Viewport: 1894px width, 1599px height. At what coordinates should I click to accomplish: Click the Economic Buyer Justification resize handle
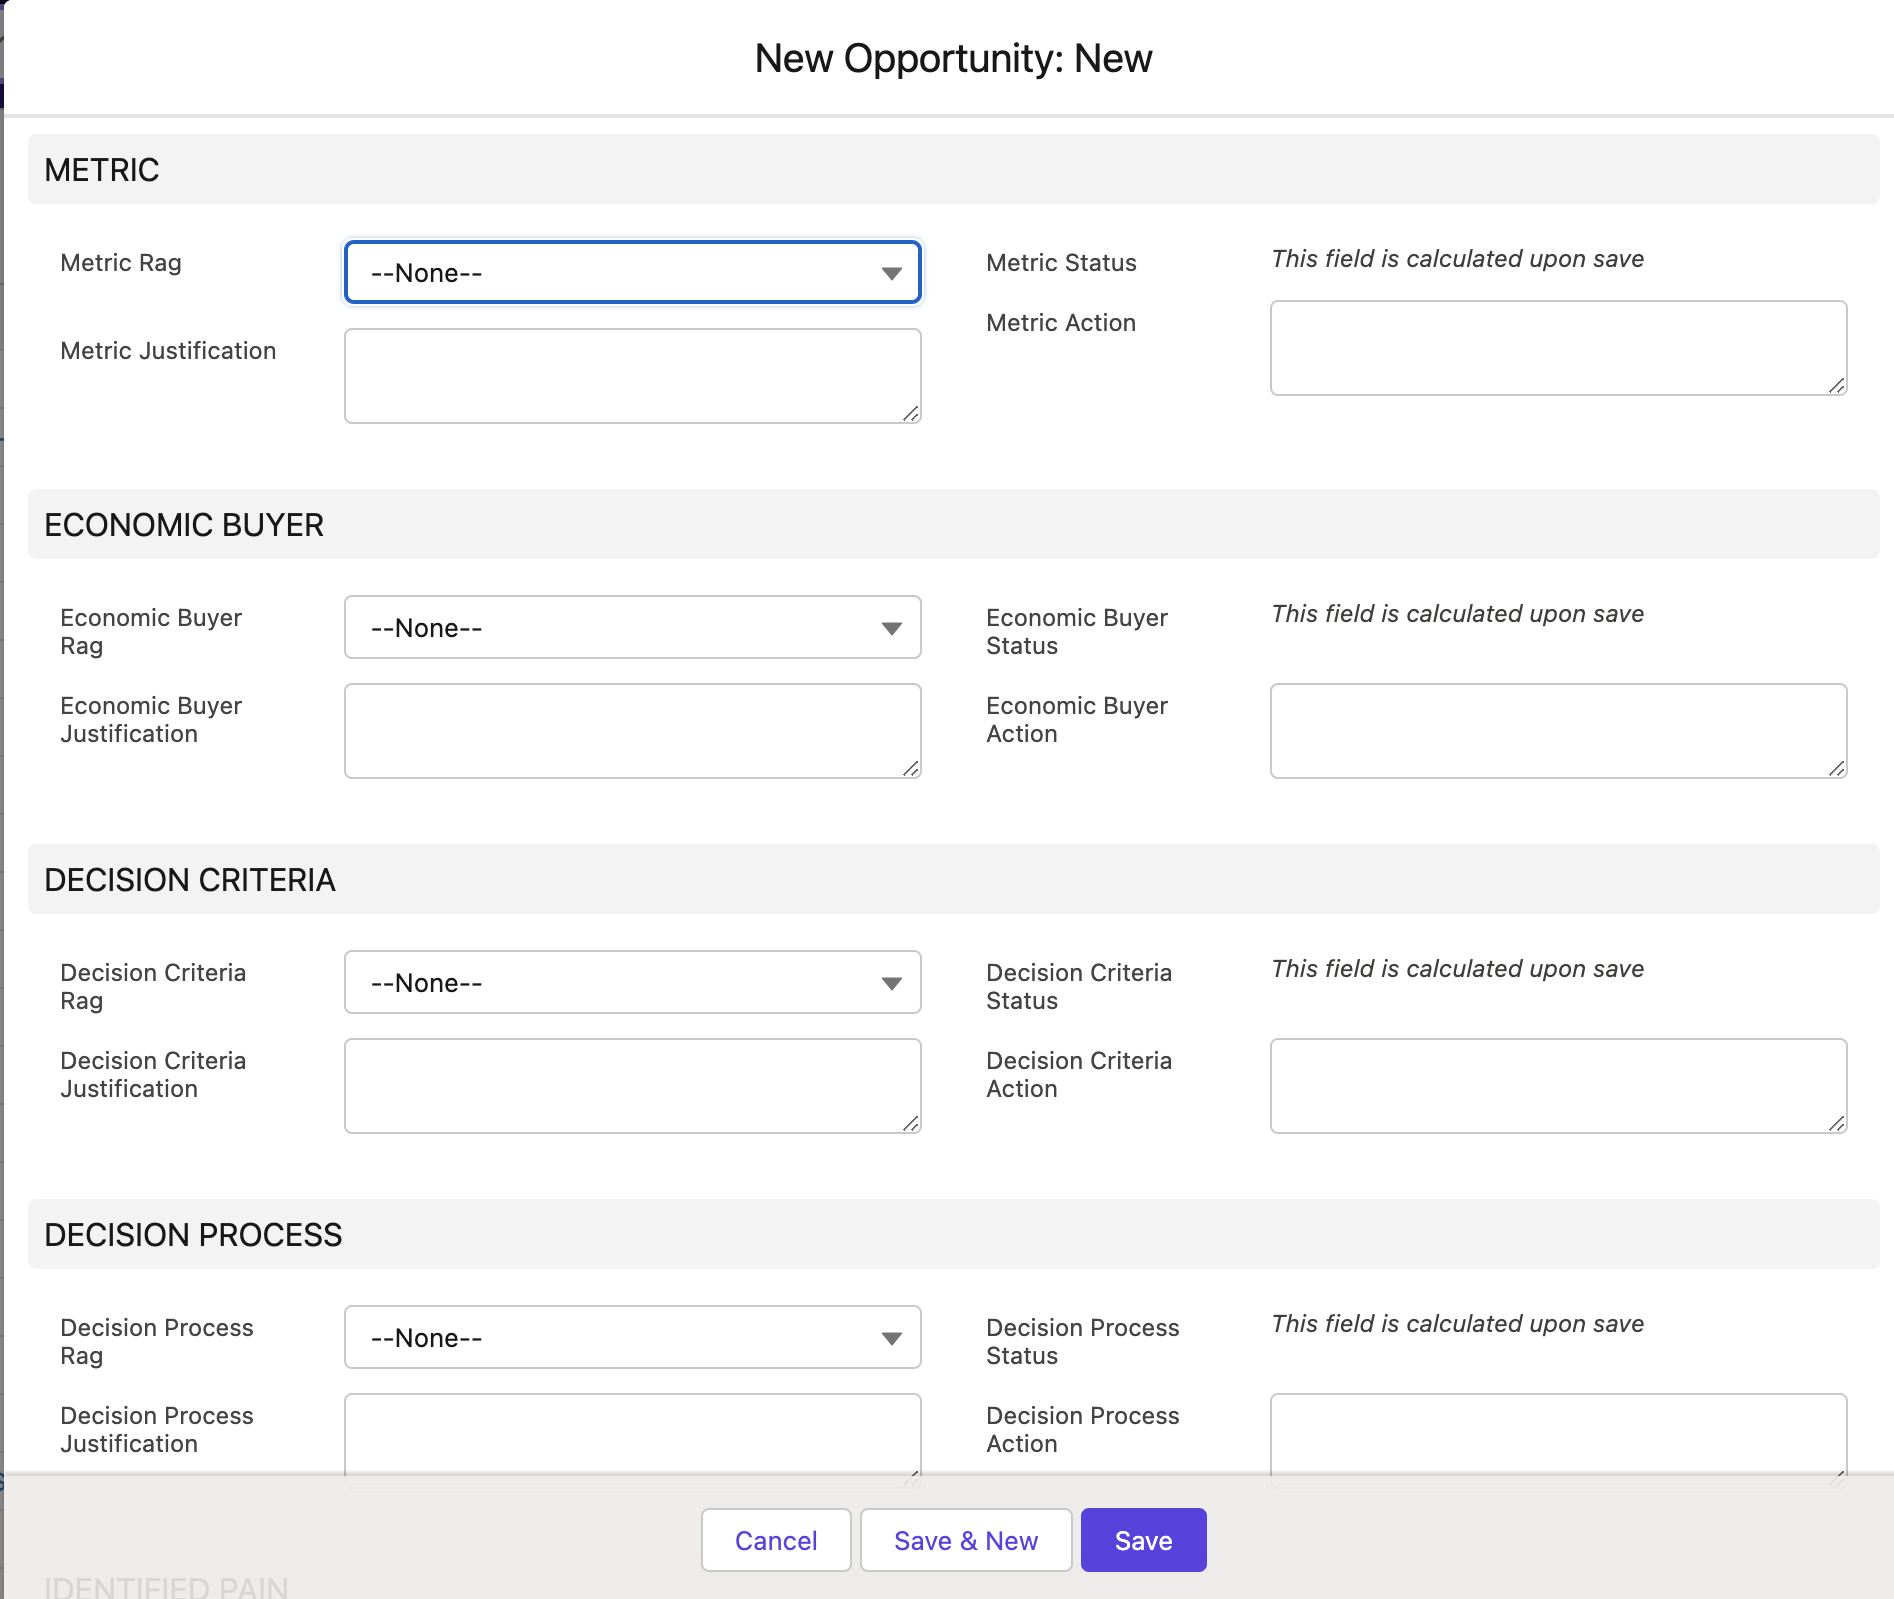(x=910, y=768)
